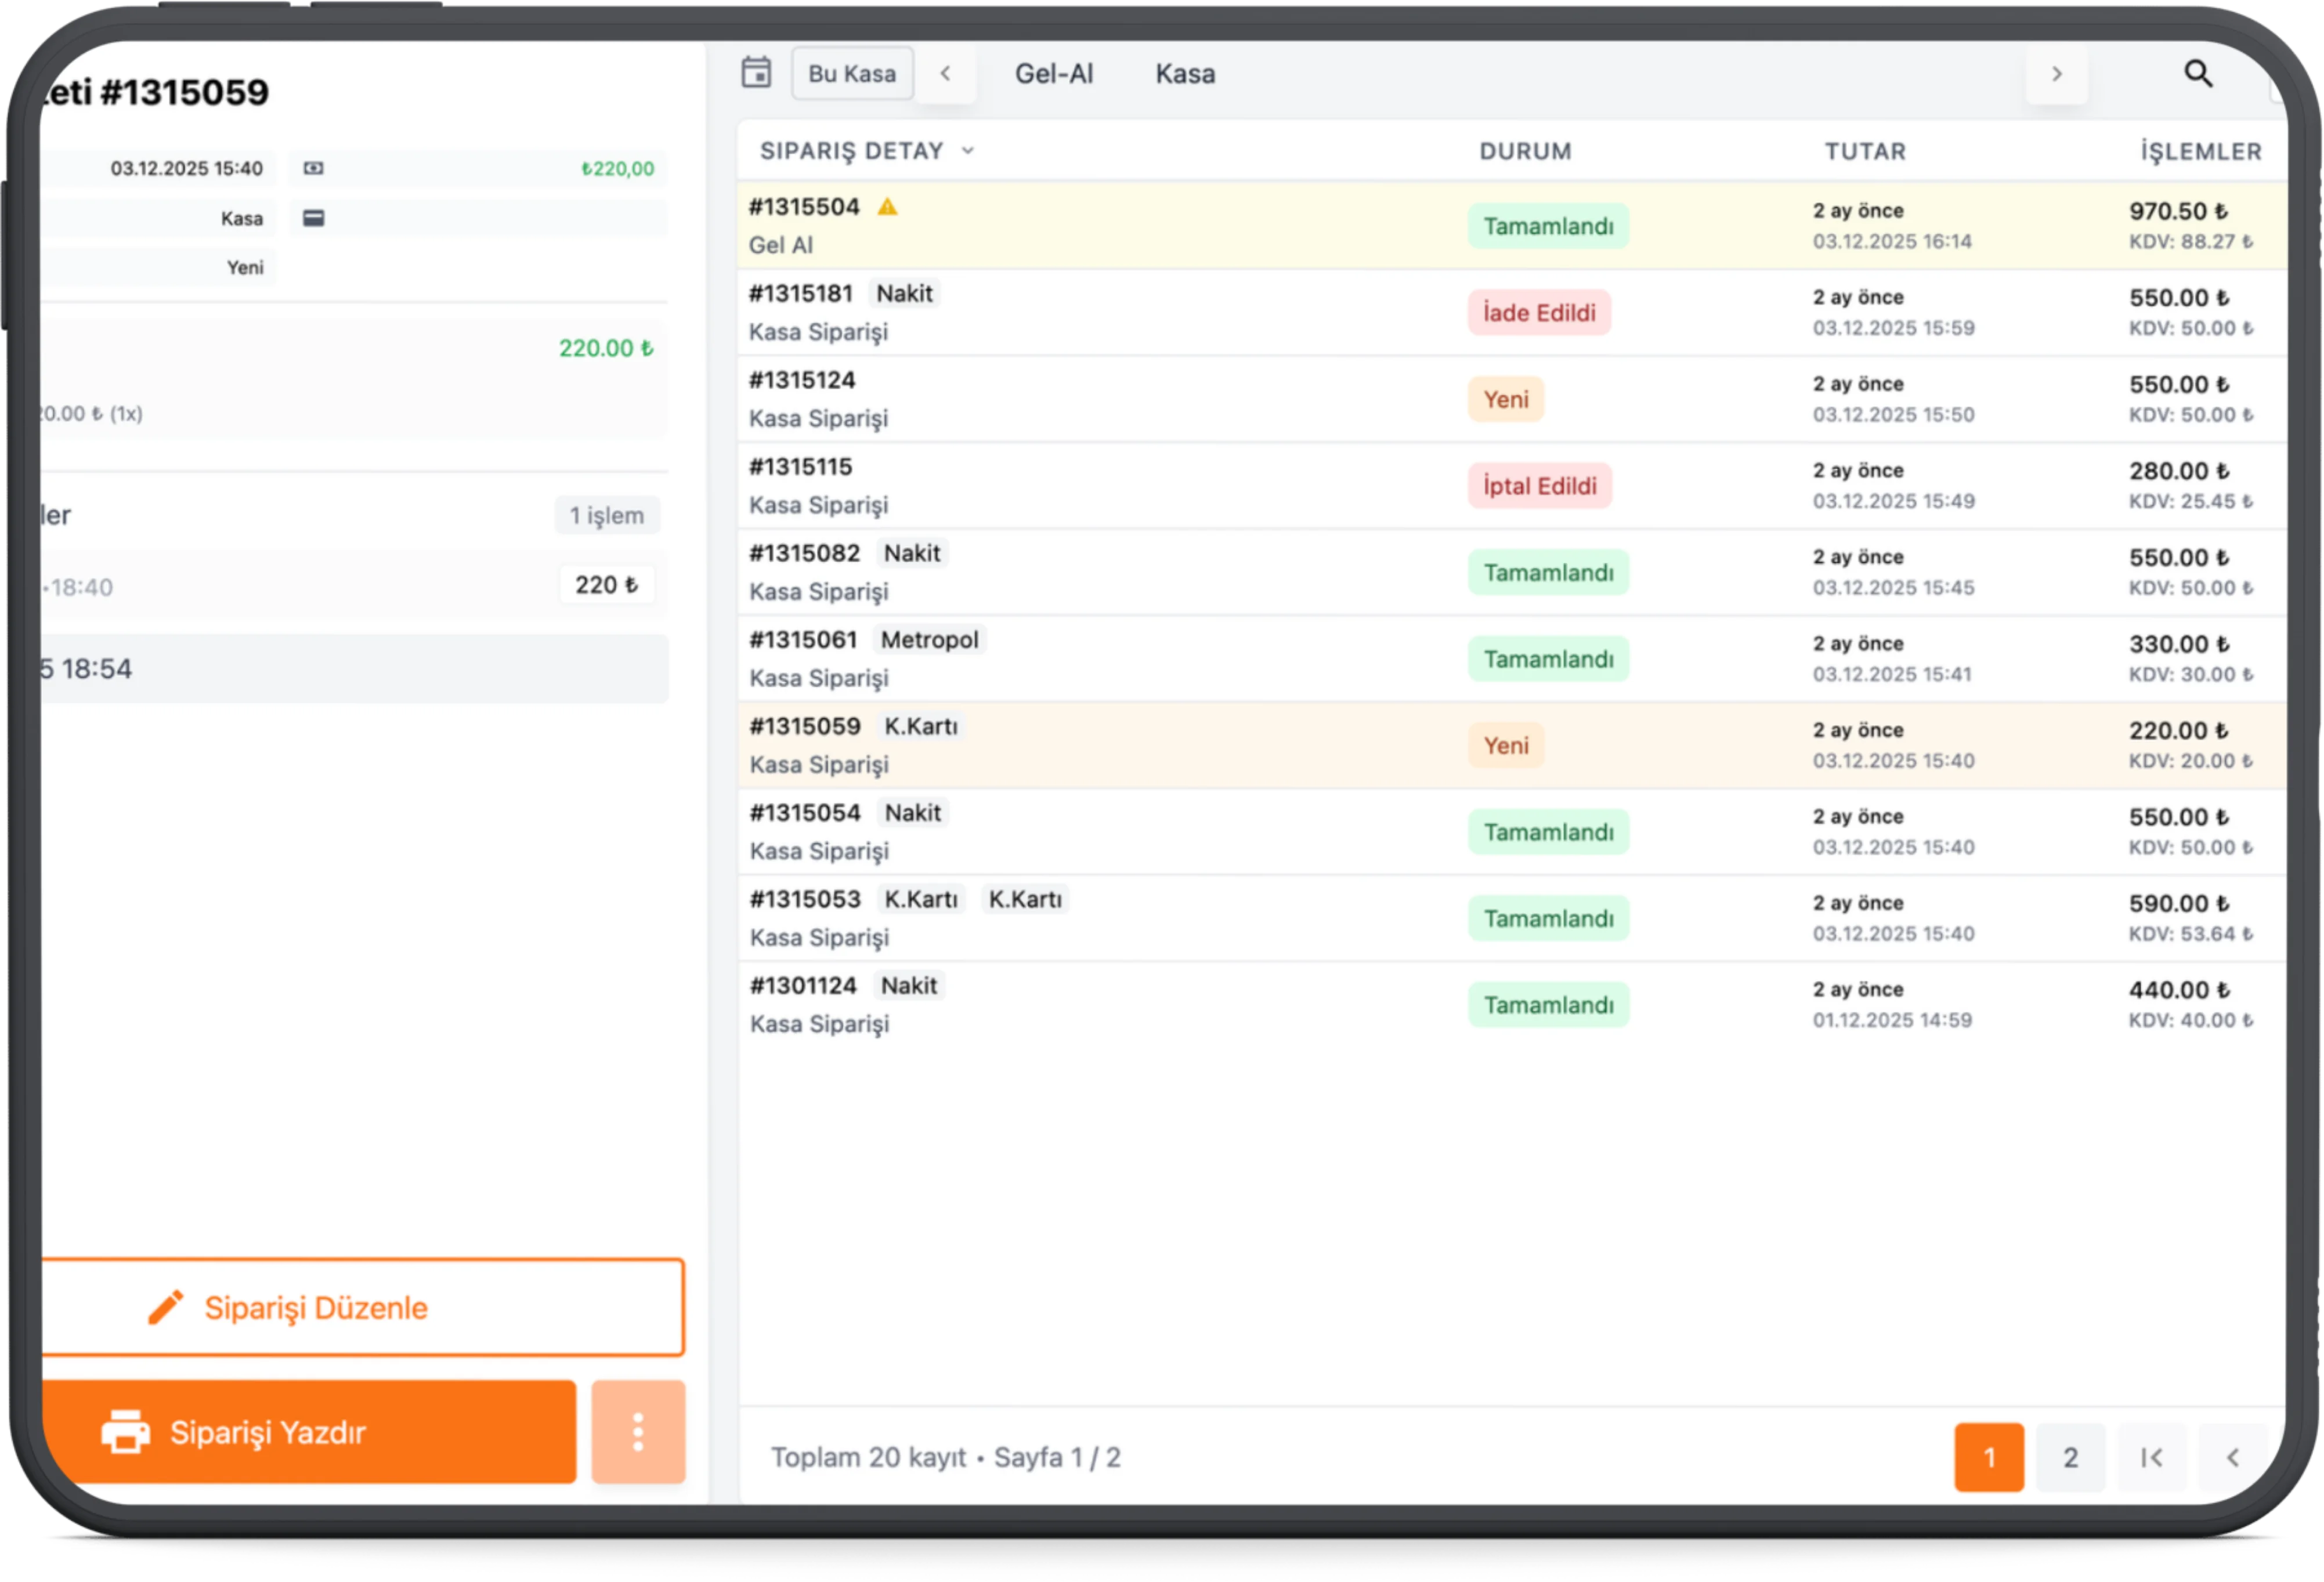Open the three-dot more options button
This screenshot has height=1582, width=2324.
(638, 1431)
